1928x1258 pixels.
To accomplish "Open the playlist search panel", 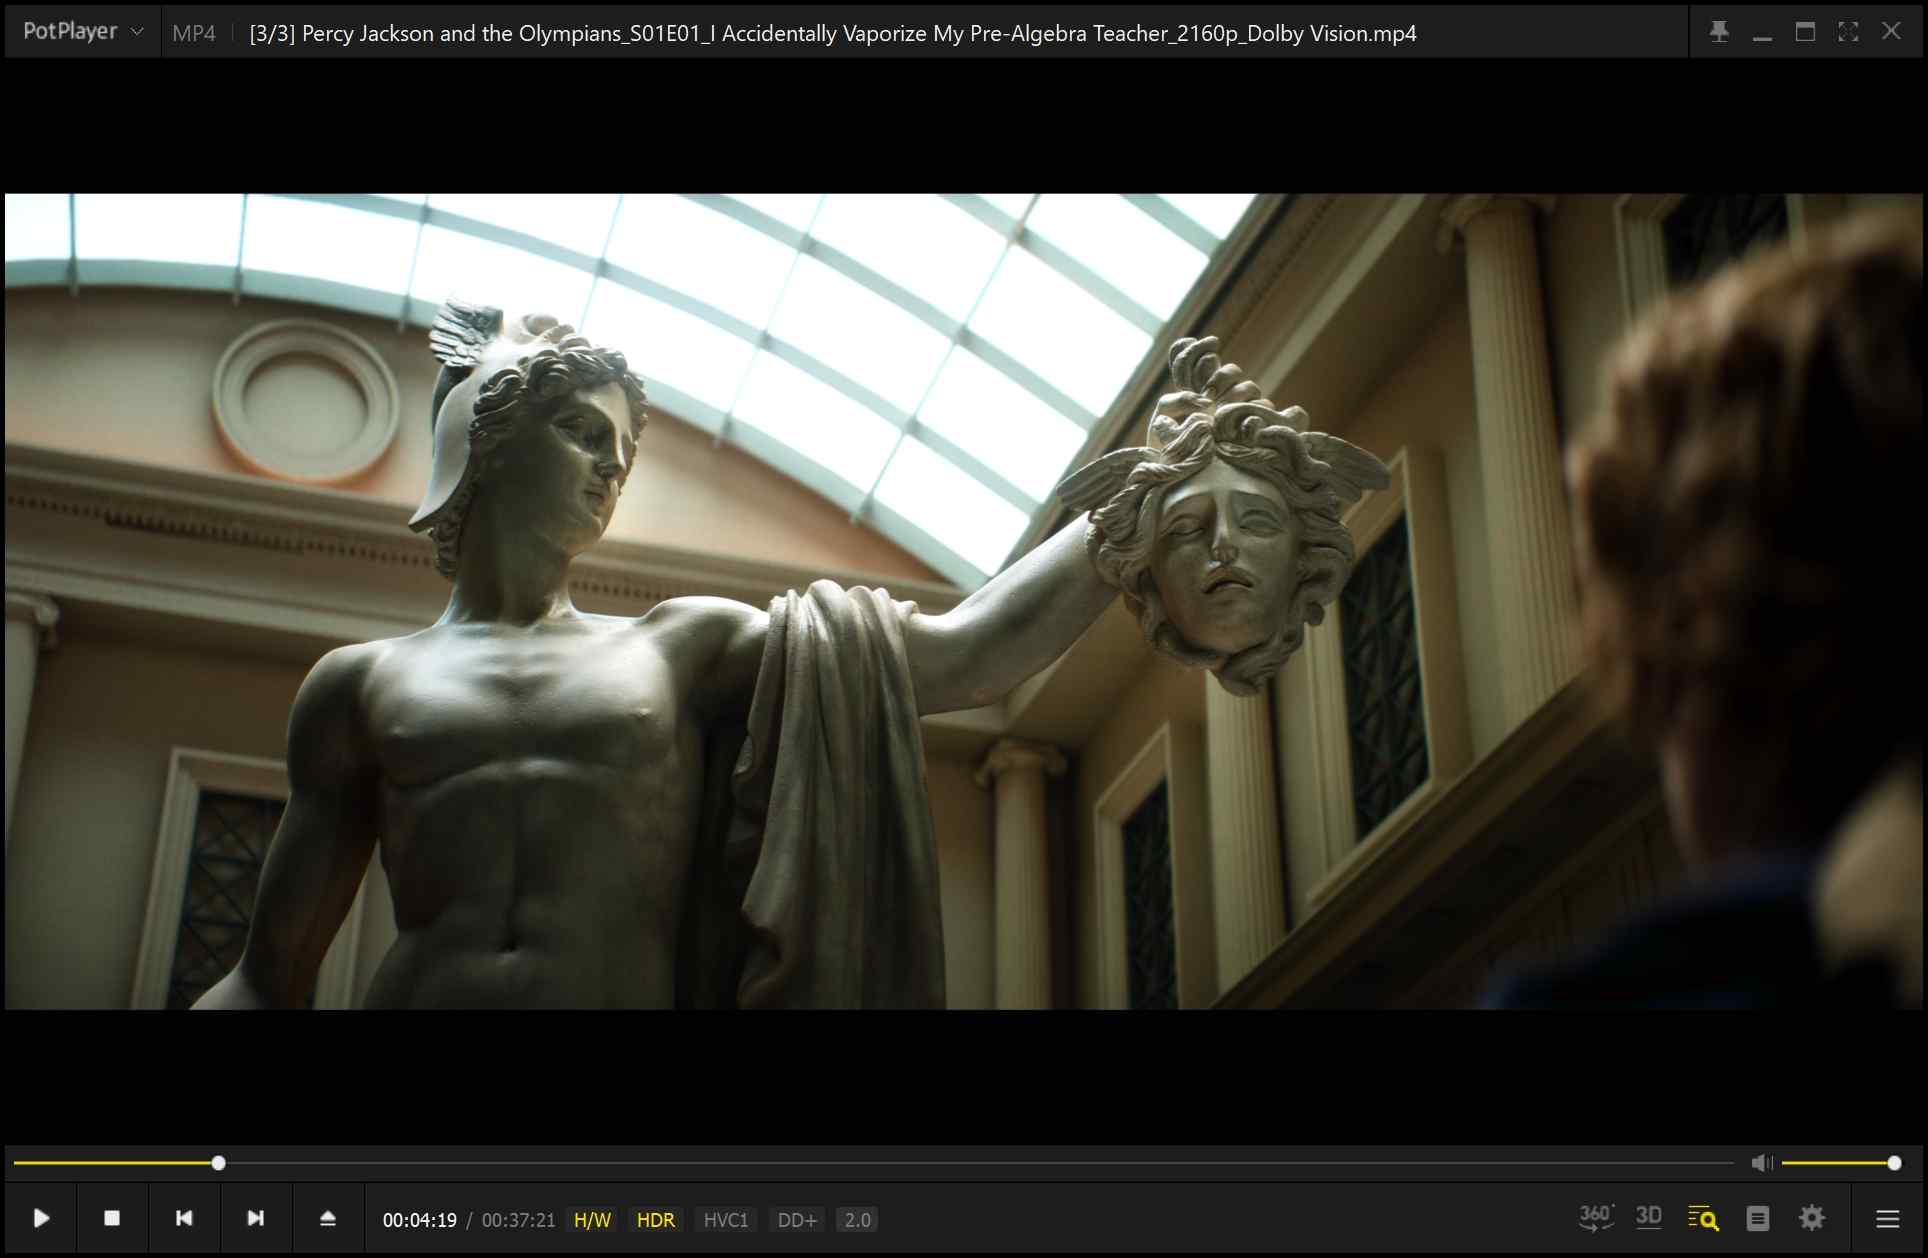I will pyautogui.click(x=1703, y=1217).
